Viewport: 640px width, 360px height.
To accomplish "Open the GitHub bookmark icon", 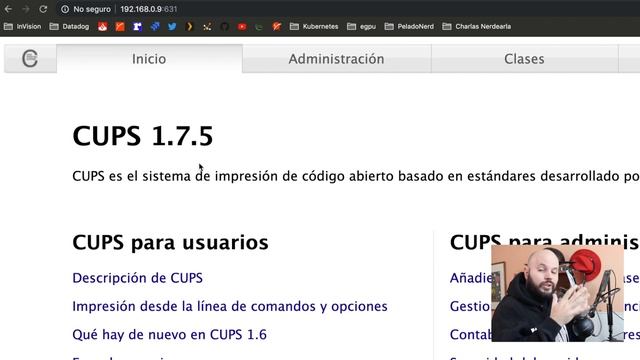I will (x=224, y=27).
